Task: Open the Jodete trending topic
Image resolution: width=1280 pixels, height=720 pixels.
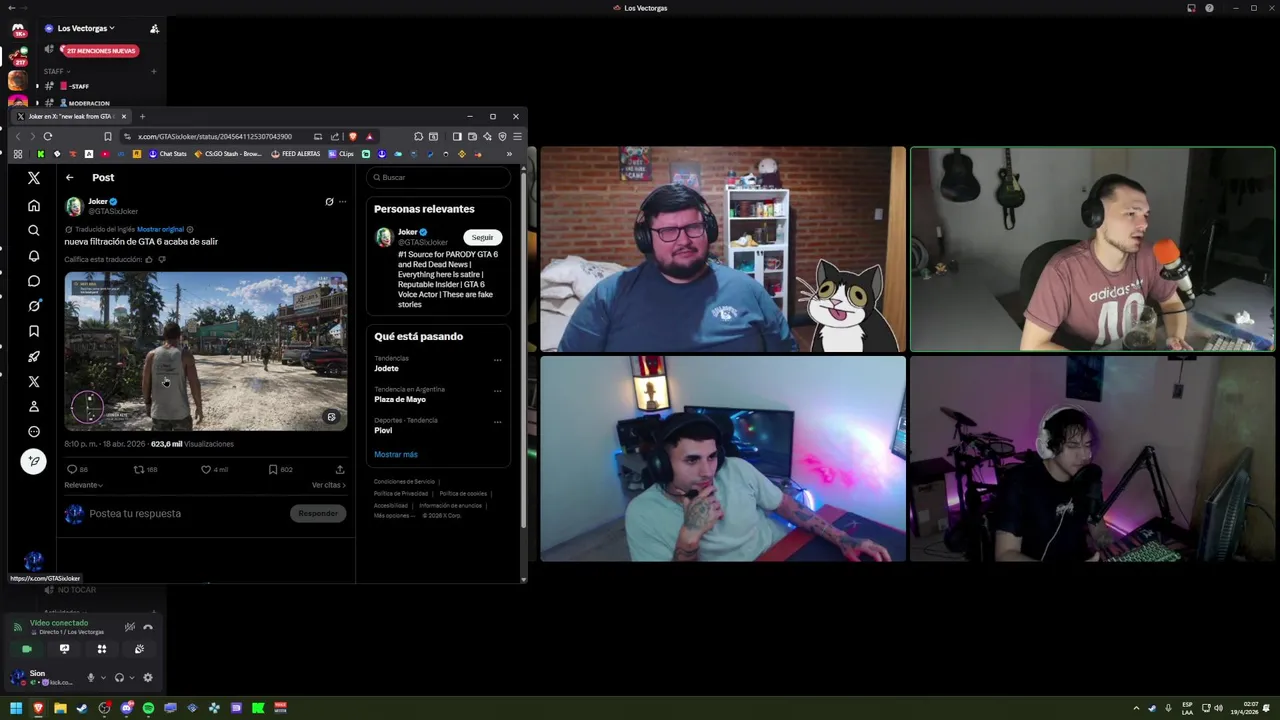Action: tap(386, 368)
